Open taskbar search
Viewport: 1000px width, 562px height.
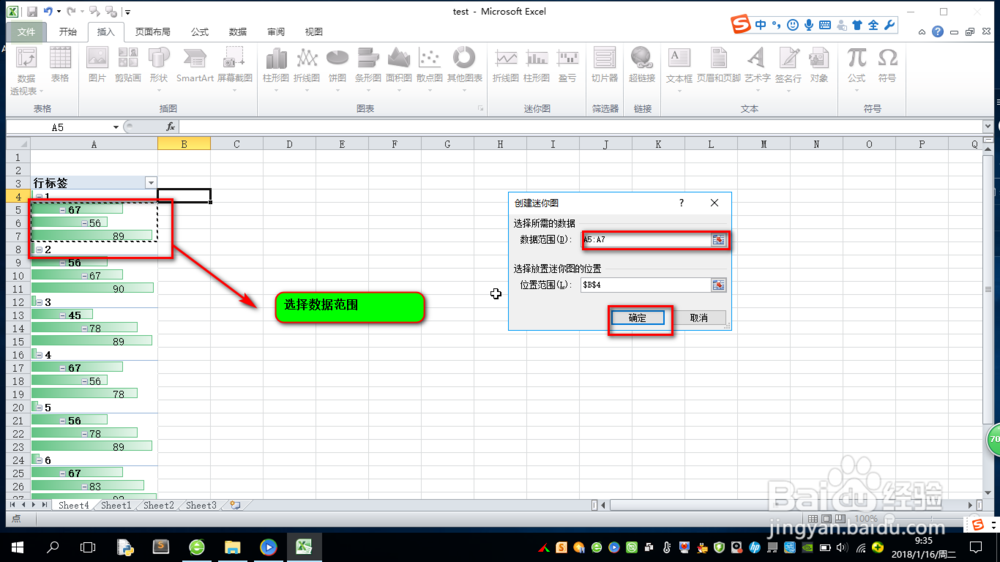(x=53, y=547)
